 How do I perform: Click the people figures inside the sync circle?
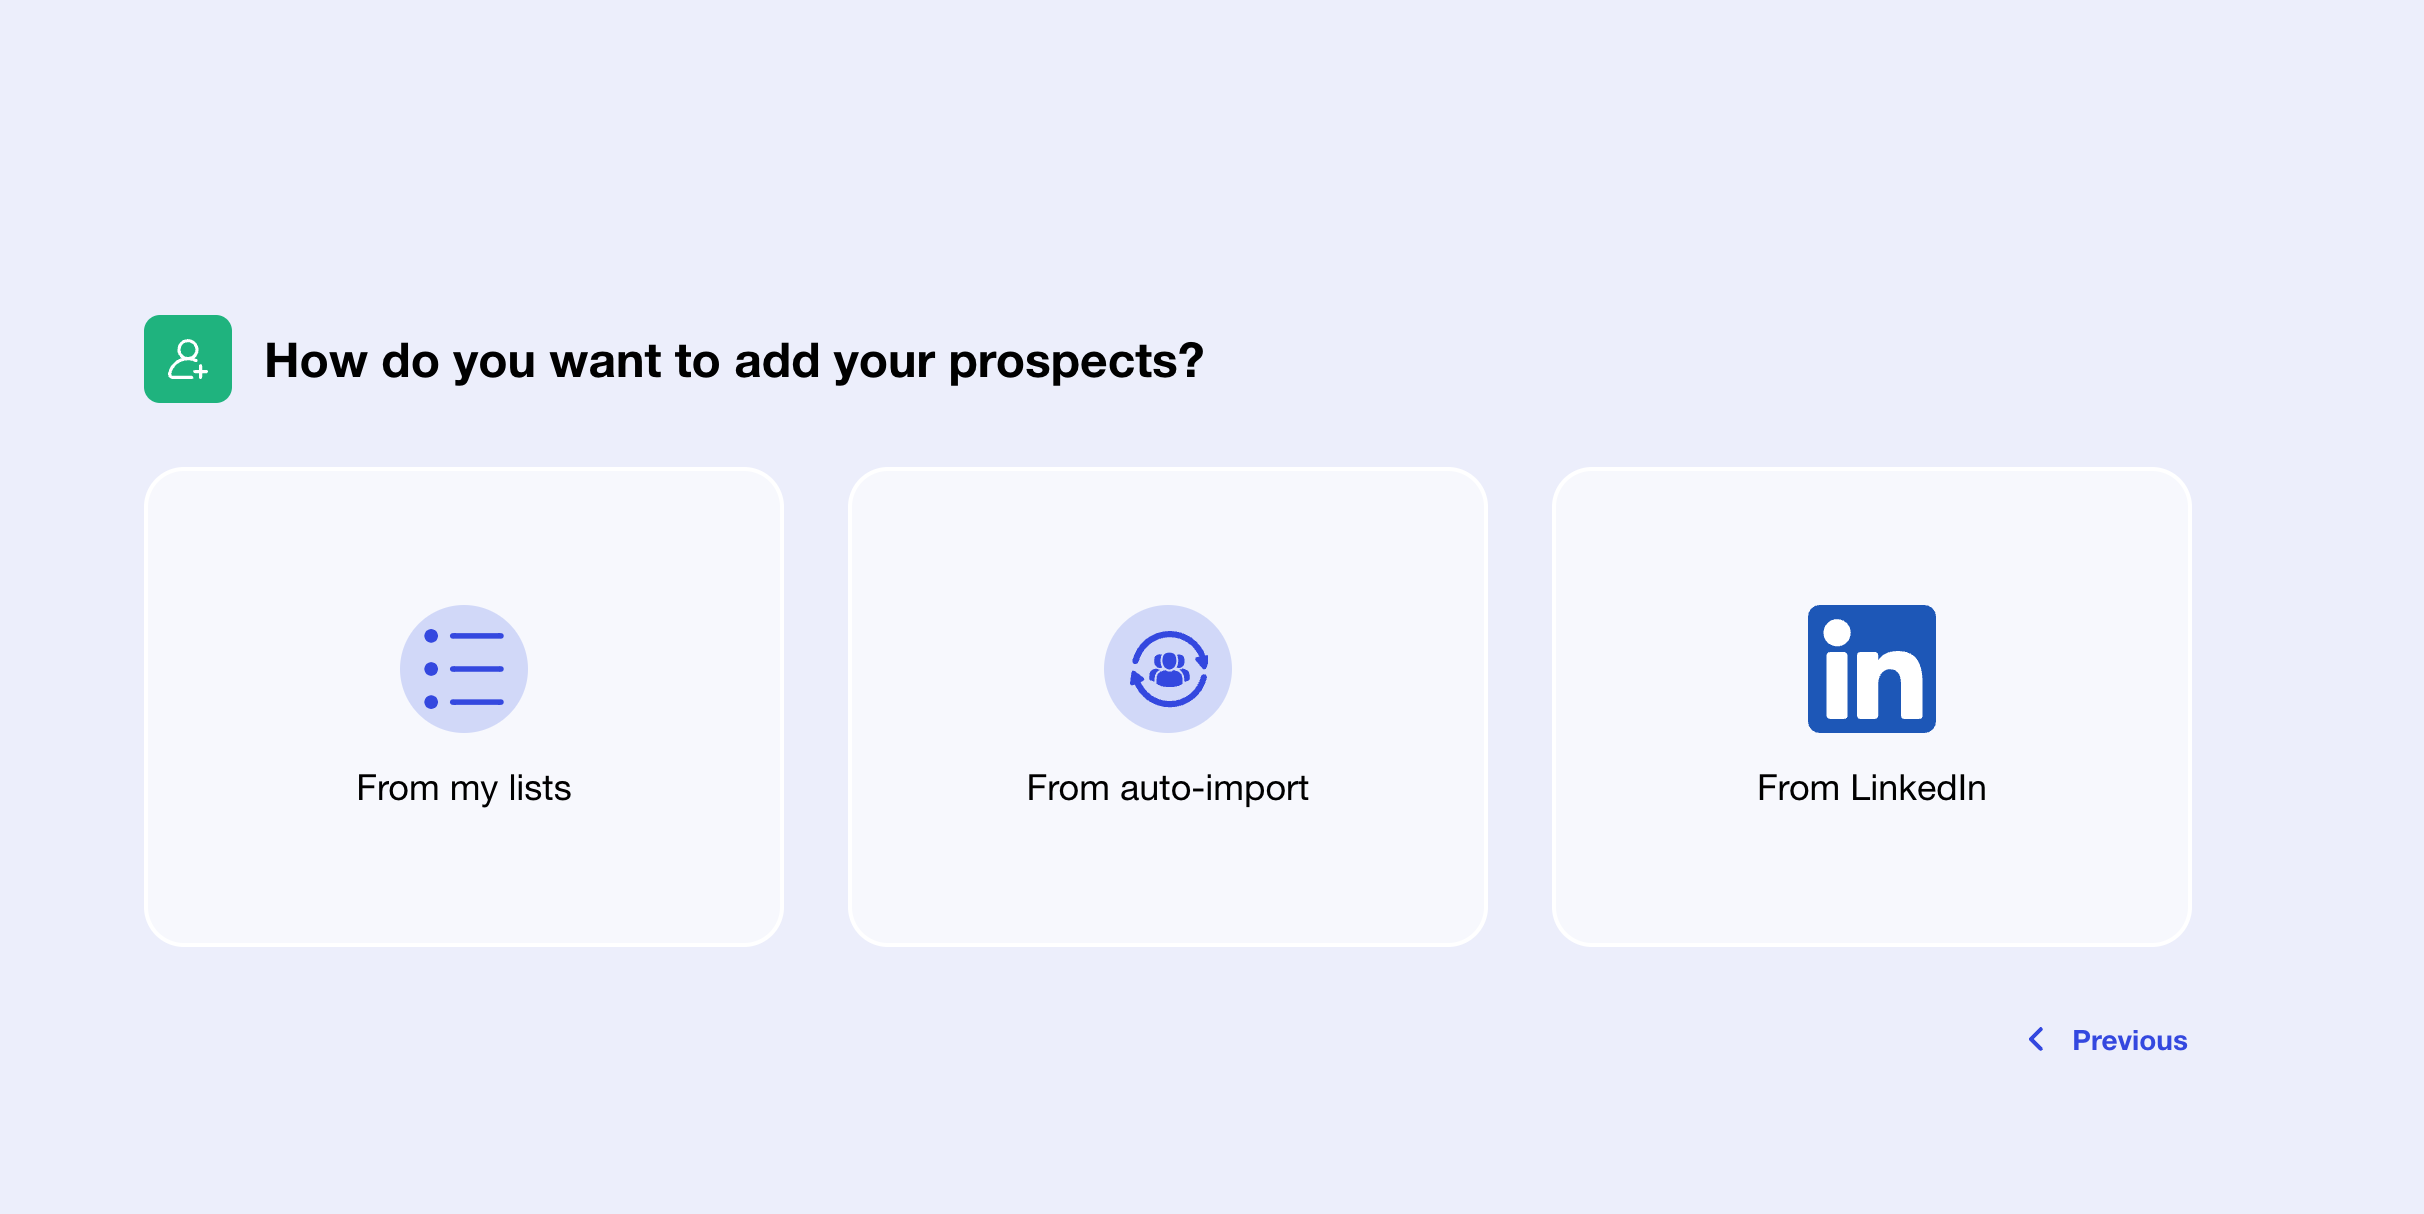1168,669
